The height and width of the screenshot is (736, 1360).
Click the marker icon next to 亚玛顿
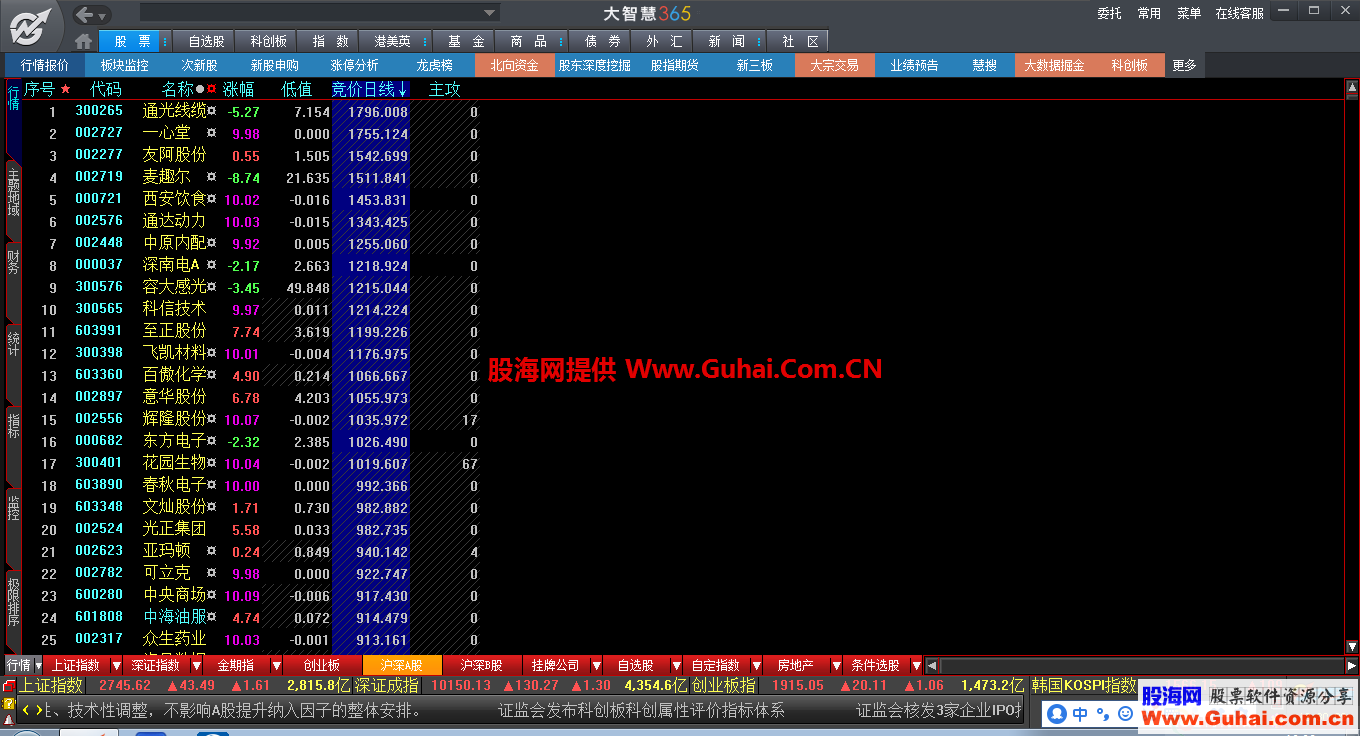click(211, 551)
